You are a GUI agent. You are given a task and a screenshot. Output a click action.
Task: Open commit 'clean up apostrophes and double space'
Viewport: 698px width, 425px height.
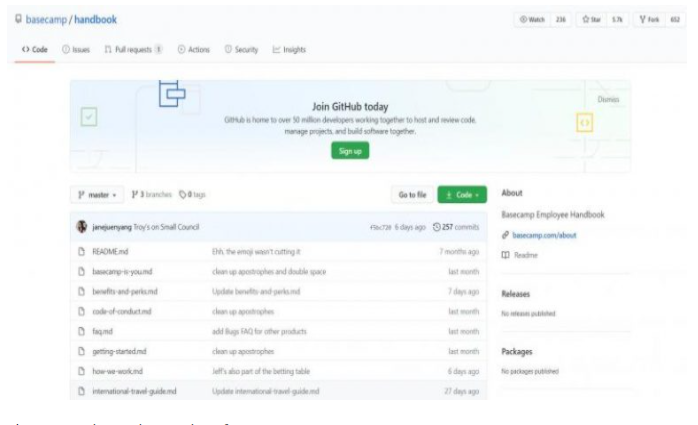click(269, 271)
